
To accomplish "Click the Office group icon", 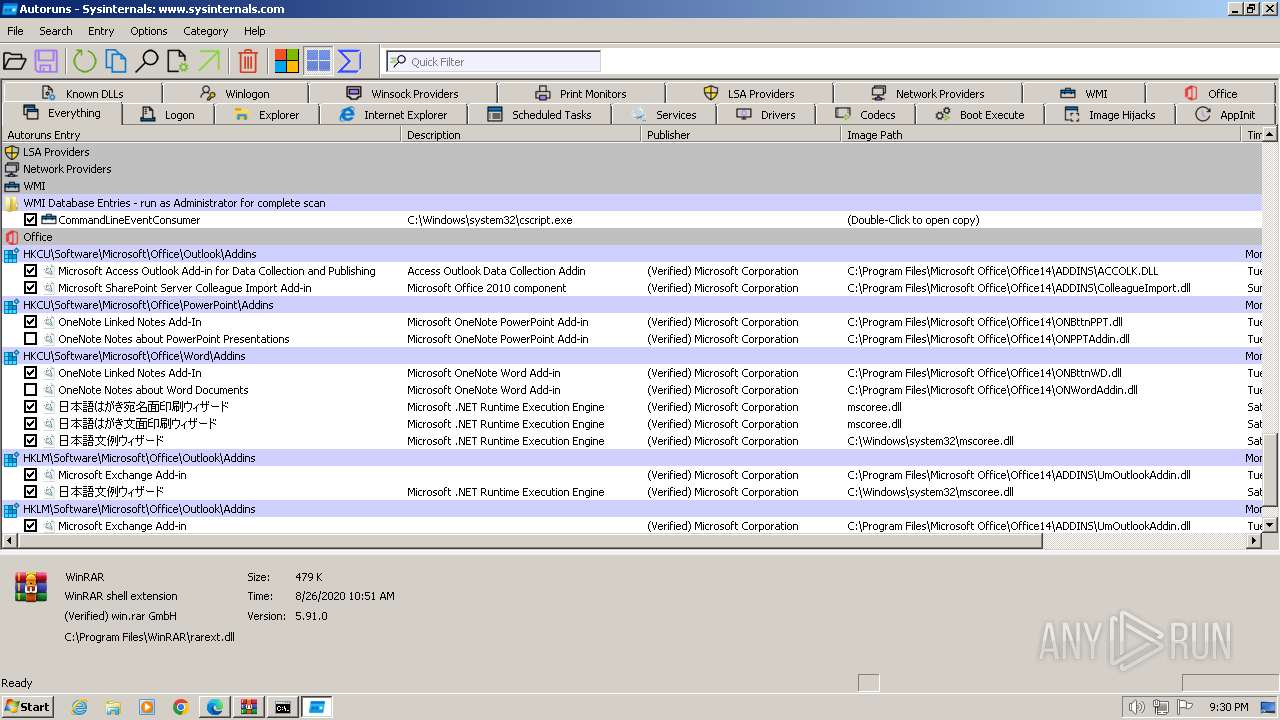I will (12, 237).
